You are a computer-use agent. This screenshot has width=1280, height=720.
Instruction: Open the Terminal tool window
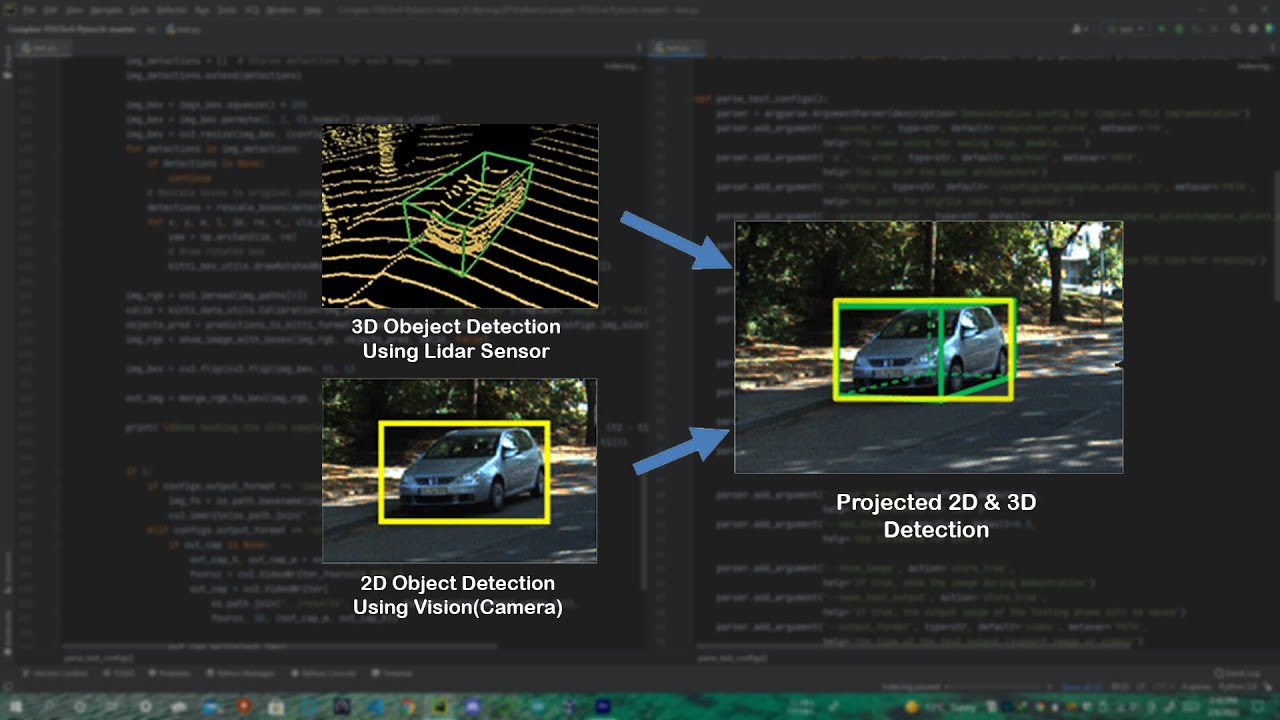(x=391, y=673)
